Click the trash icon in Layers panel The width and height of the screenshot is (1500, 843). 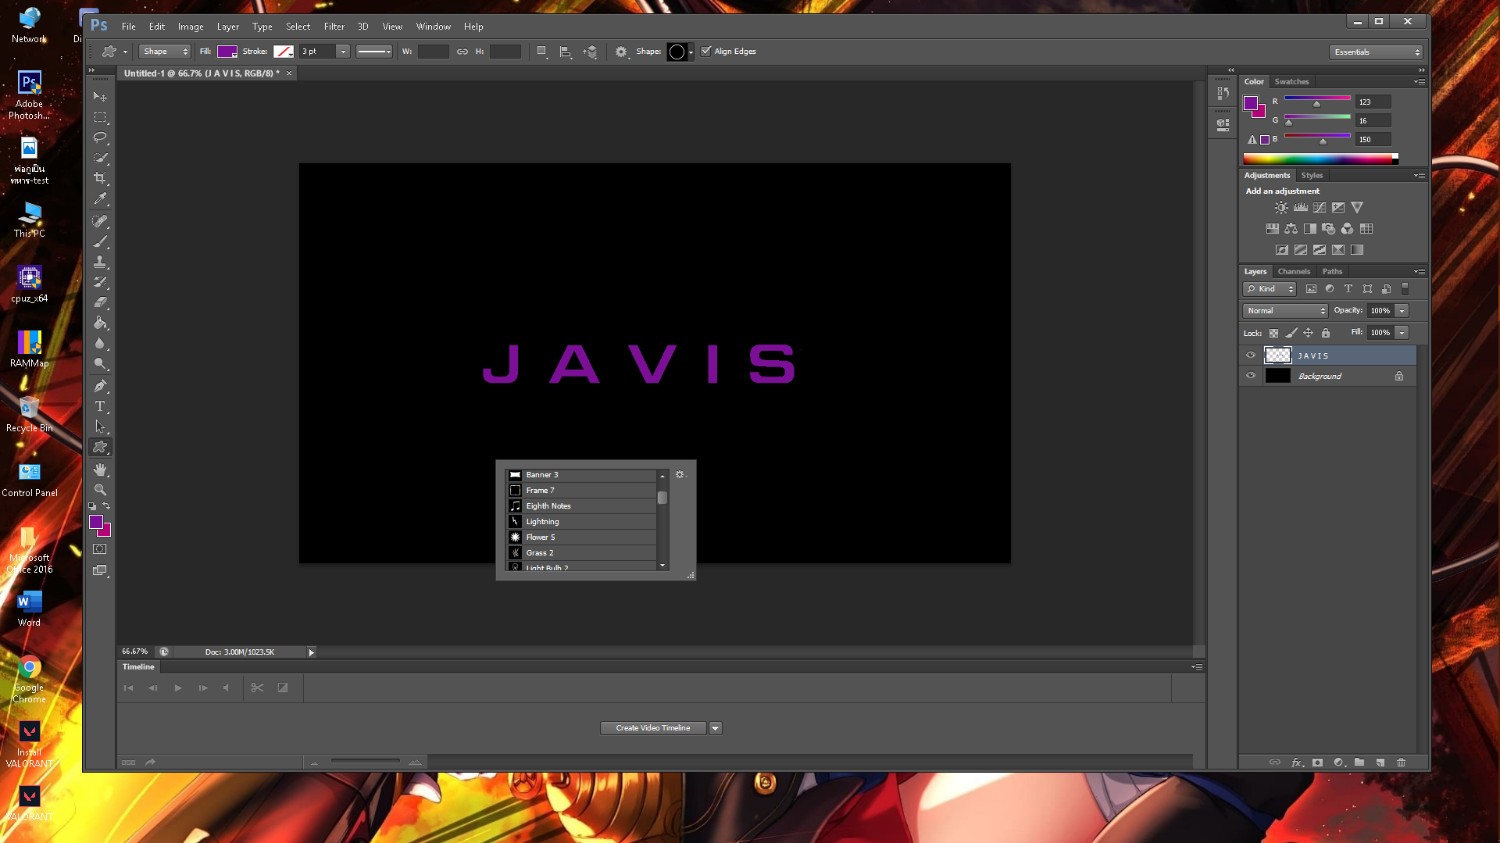click(1401, 762)
